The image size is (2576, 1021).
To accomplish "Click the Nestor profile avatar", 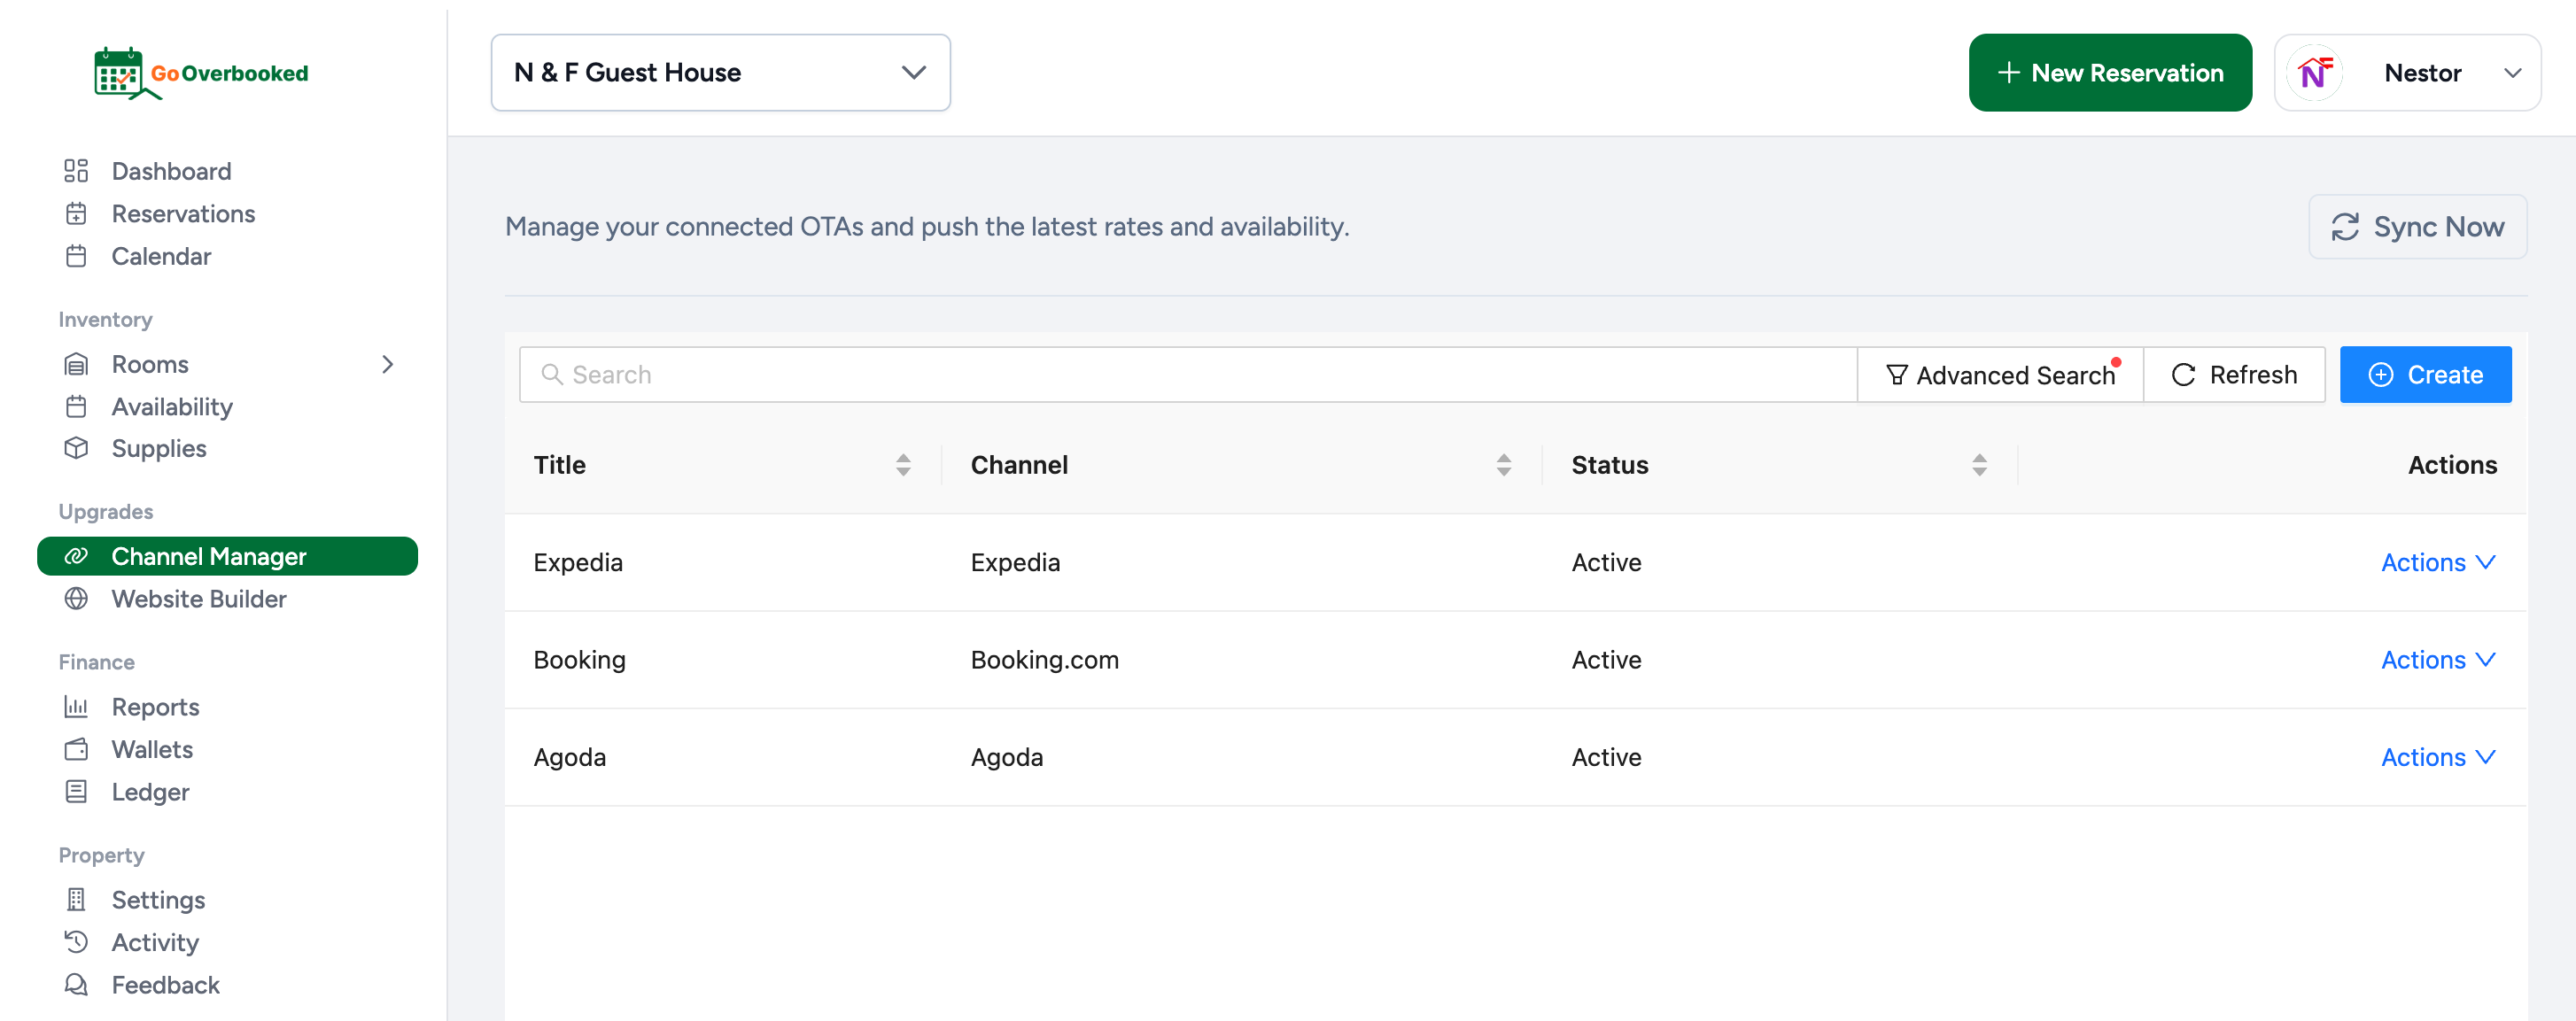I will pyautogui.click(x=2314, y=73).
